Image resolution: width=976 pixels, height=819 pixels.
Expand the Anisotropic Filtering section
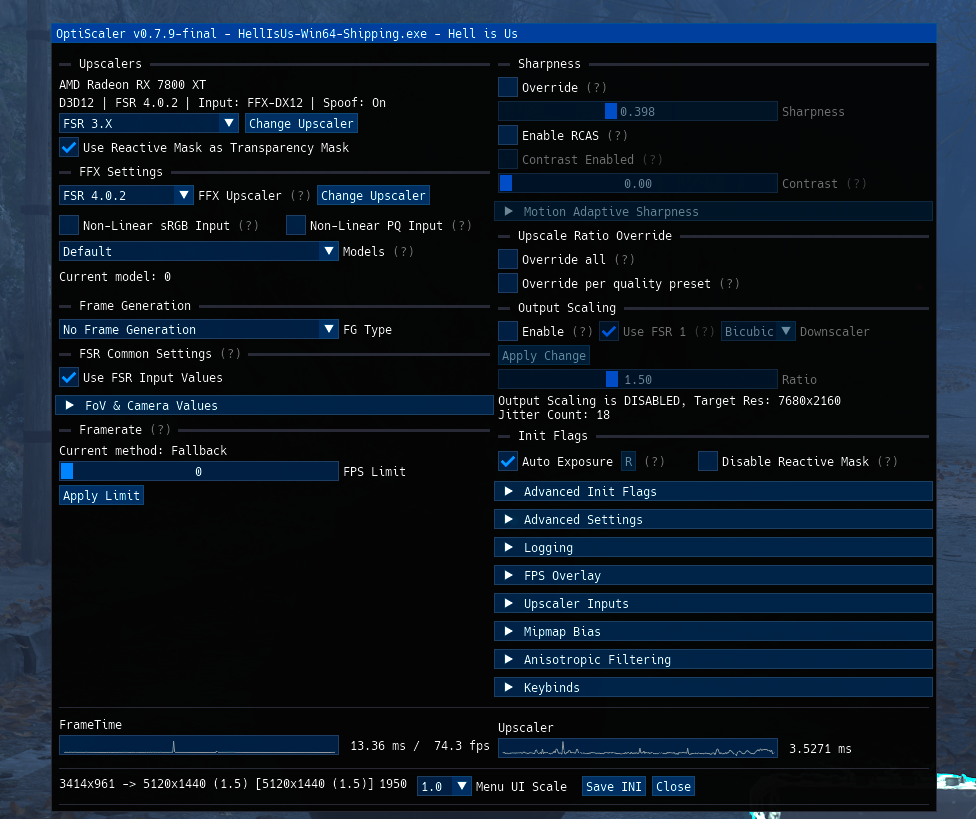713,659
